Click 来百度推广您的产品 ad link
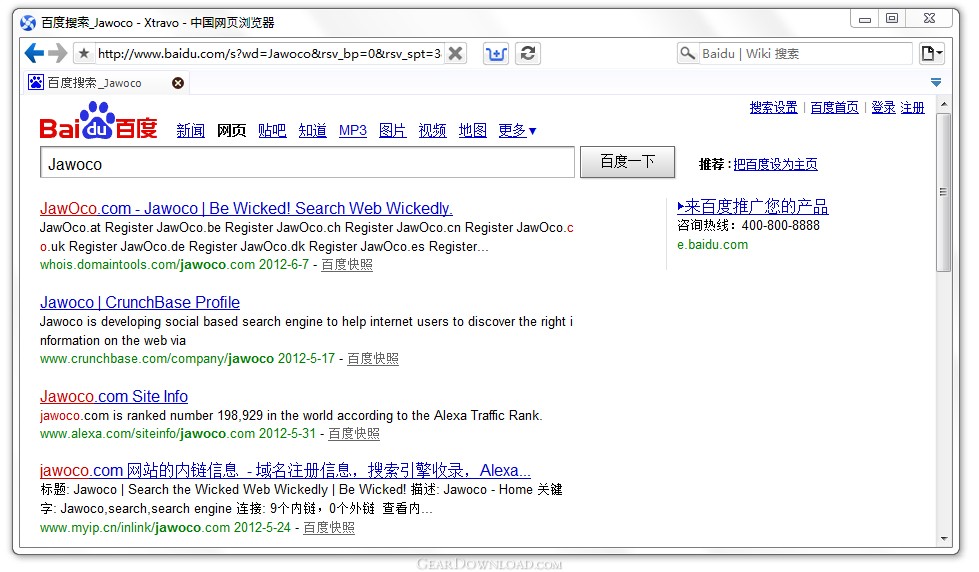979x572 pixels. point(753,206)
